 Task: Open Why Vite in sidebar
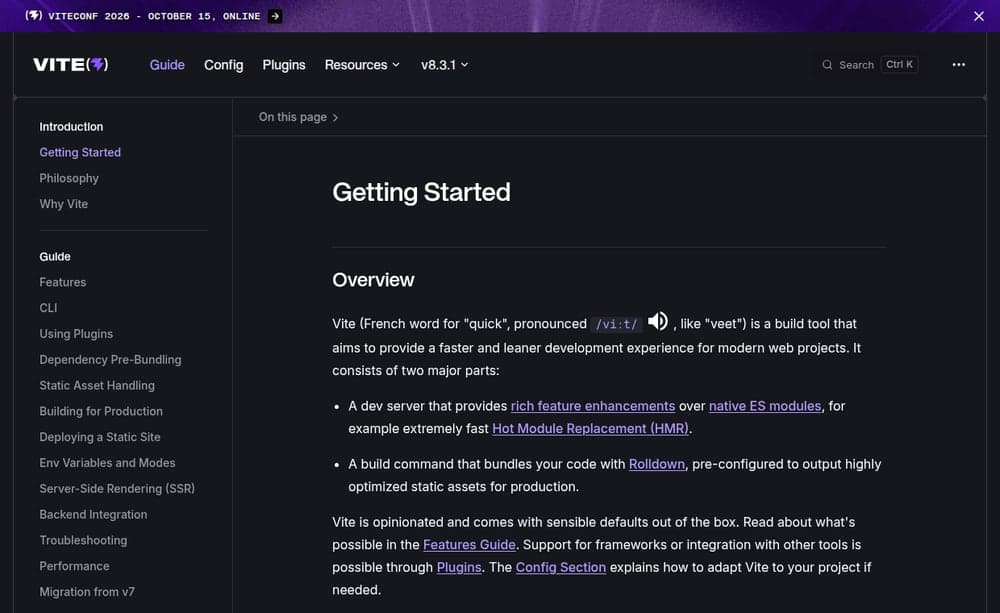tap(64, 204)
